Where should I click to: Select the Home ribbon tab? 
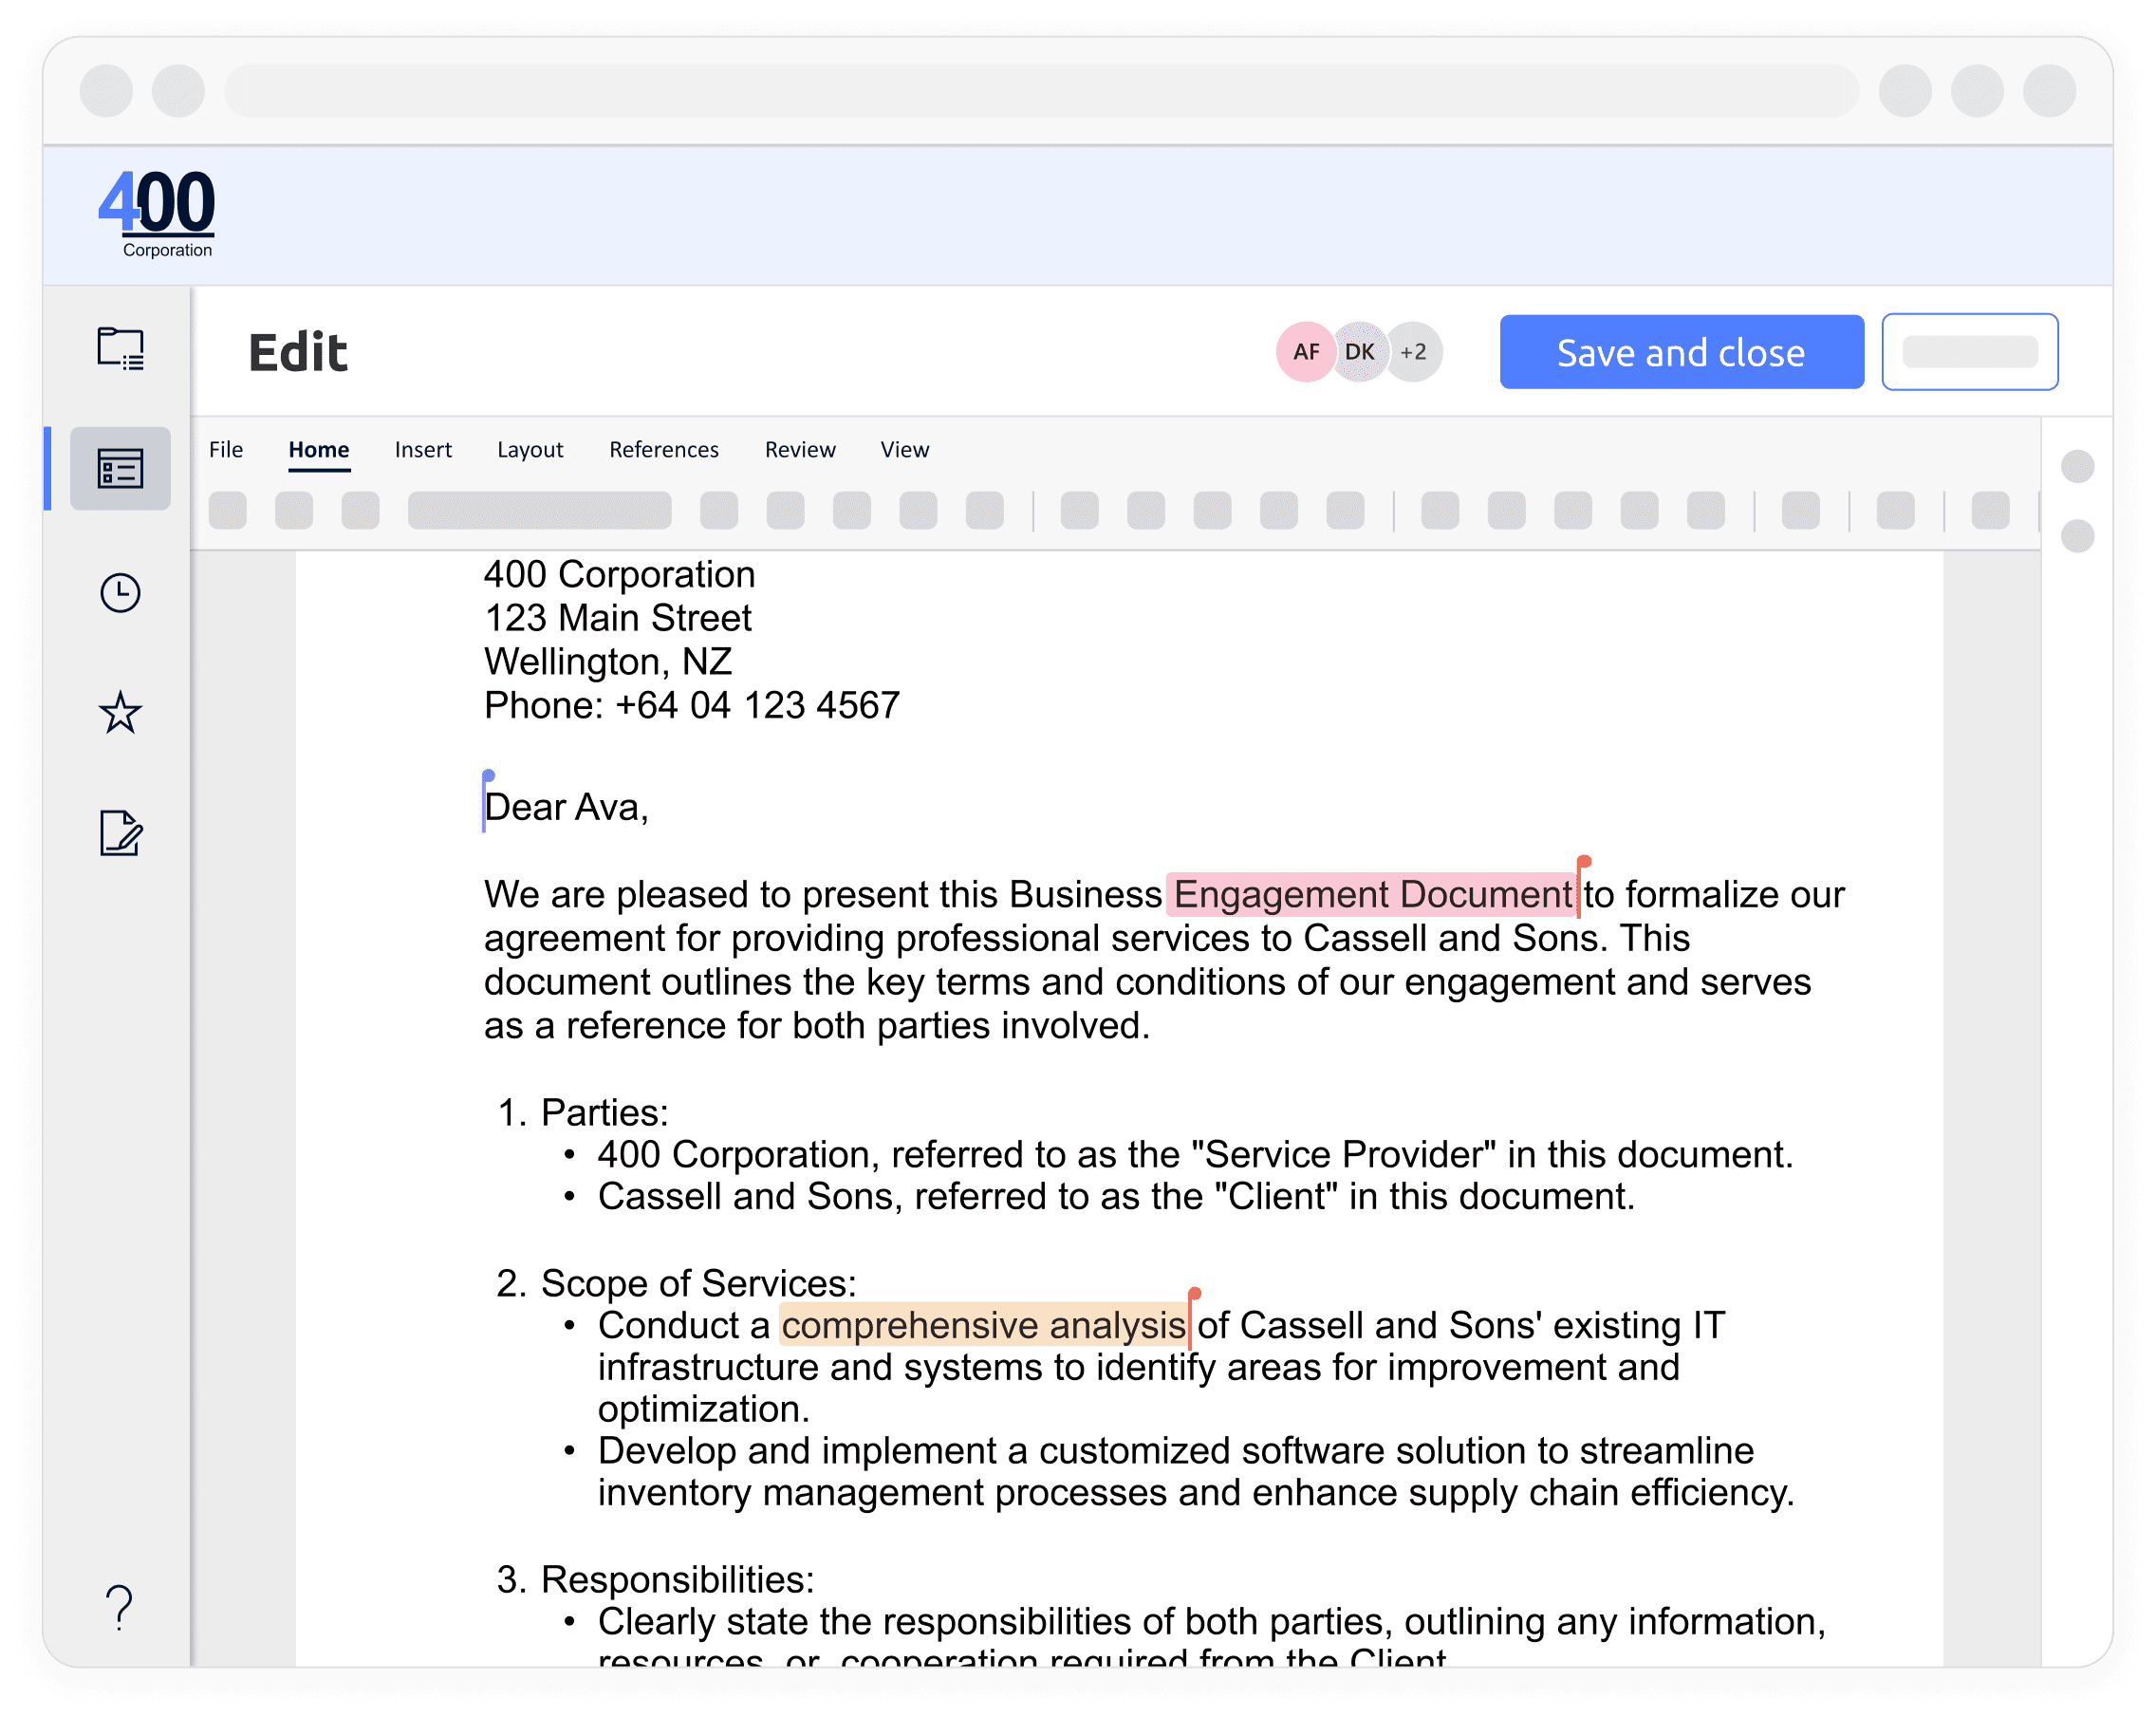coord(319,449)
